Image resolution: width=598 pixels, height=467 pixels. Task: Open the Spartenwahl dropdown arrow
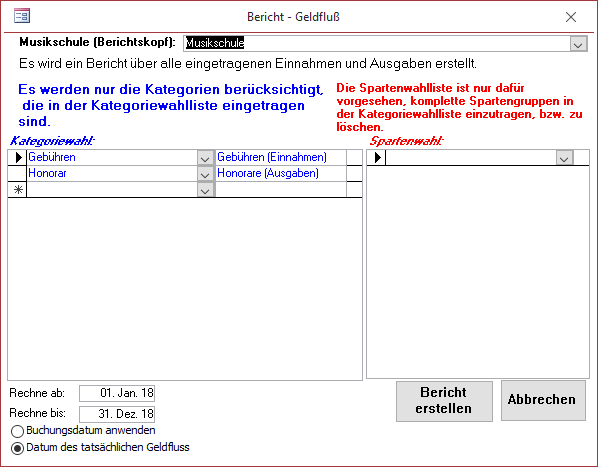[564, 157]
